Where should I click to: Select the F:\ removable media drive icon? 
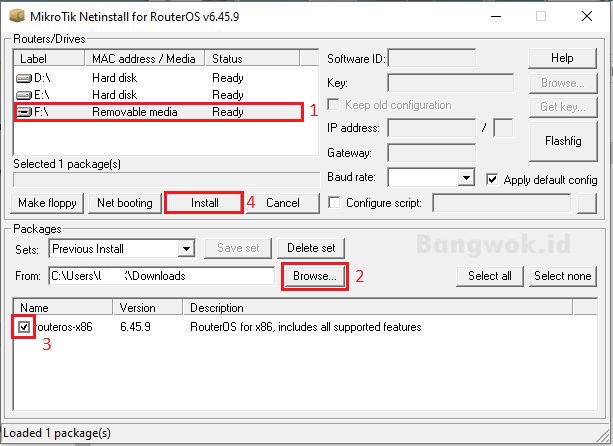pyautogui.click(x=24, y=112)
